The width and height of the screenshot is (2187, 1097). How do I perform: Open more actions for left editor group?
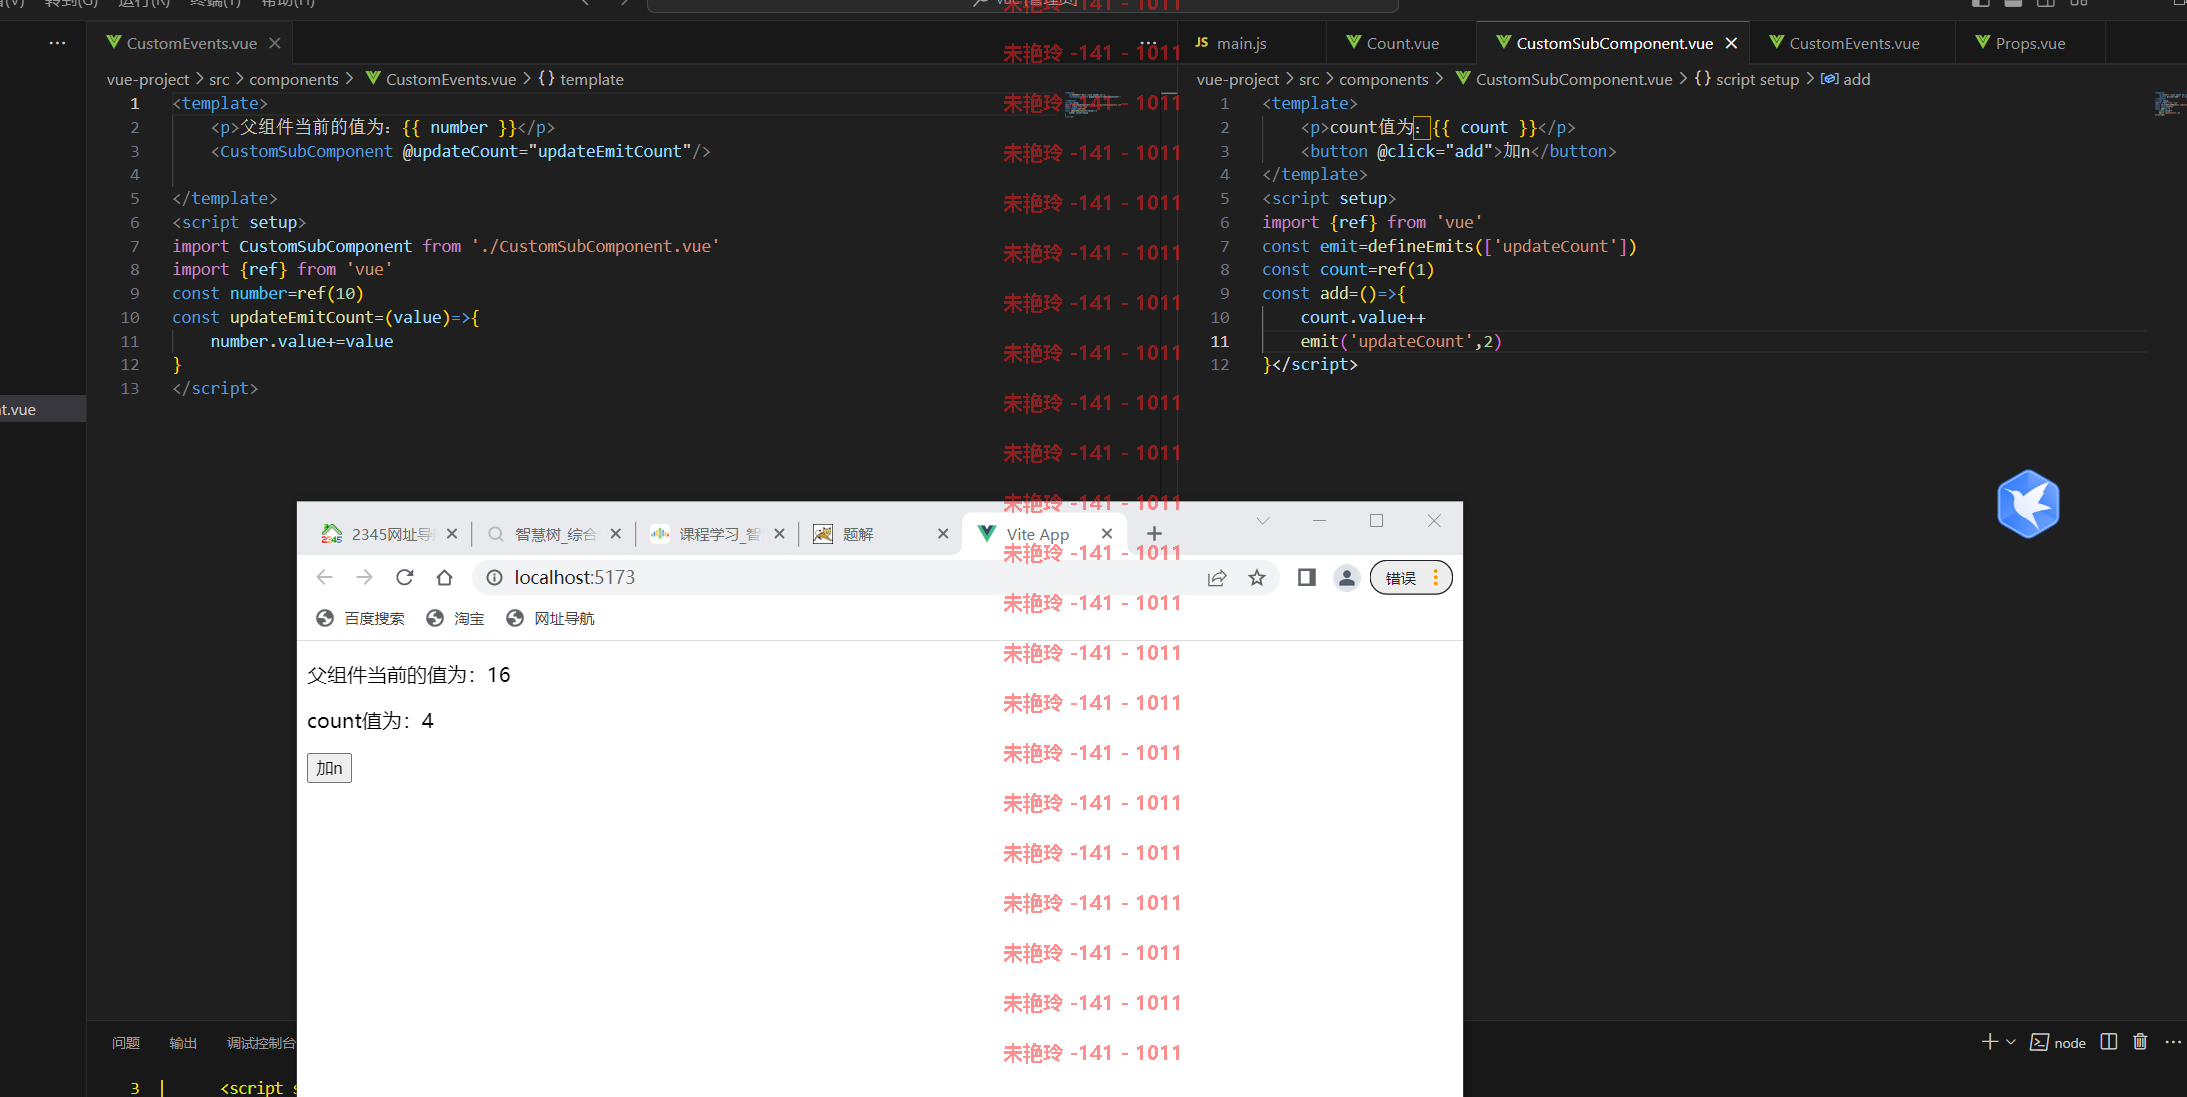coord(1148,43)
